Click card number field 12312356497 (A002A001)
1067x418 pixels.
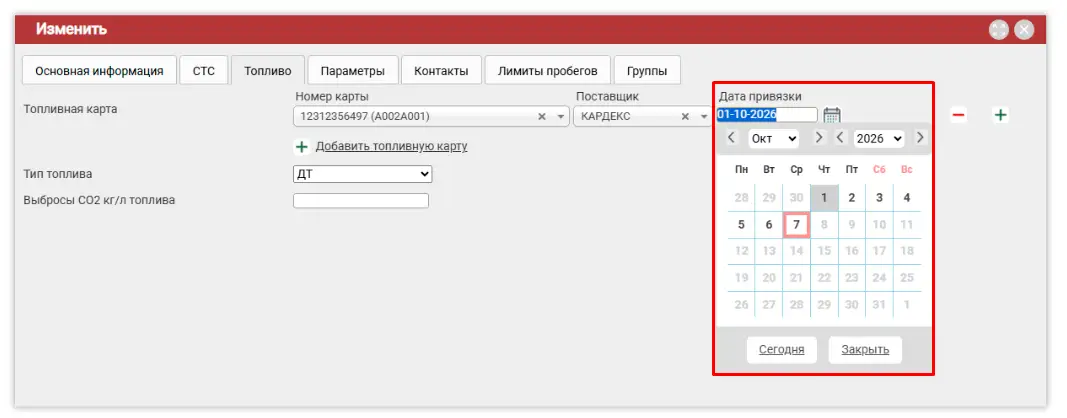(431, 116)
